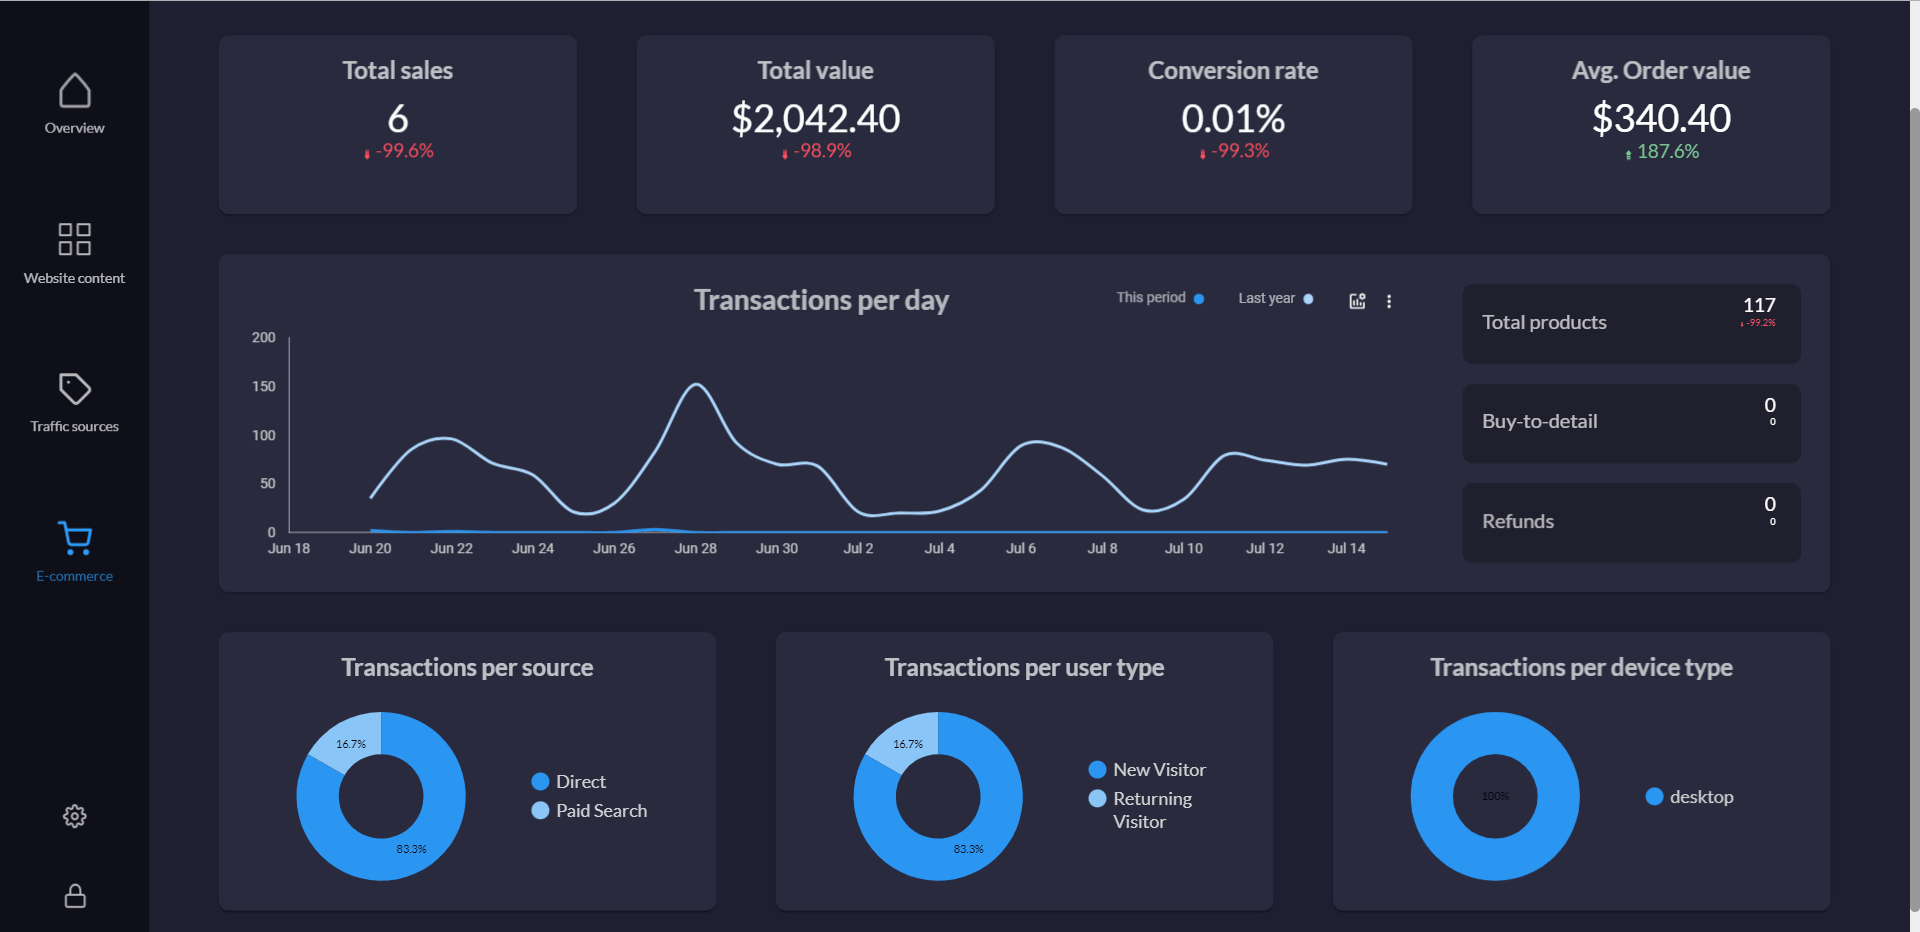Click the Jun 28 axis label

(695, 548)
